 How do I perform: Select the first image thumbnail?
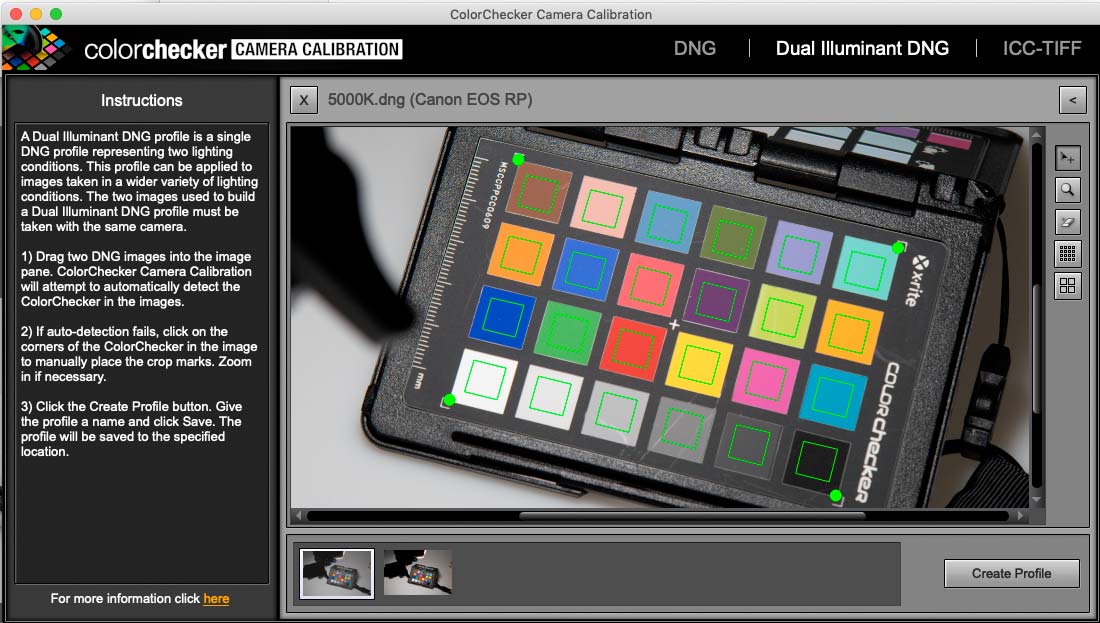click(337, 573)
